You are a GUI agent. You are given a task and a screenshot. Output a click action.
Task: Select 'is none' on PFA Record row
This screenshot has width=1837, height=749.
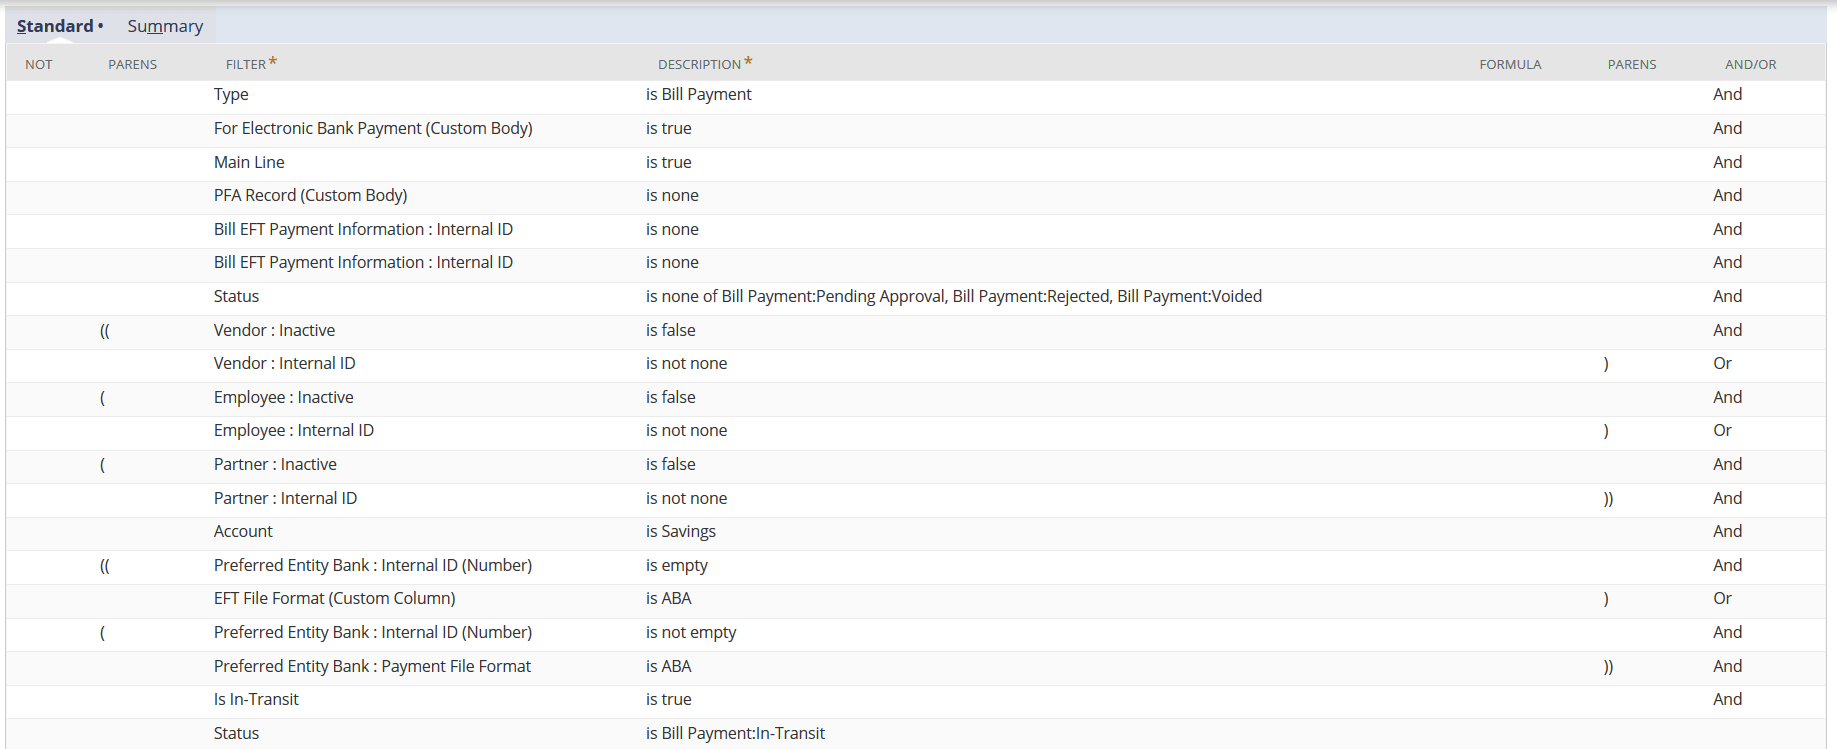click(x=672, y=195)
